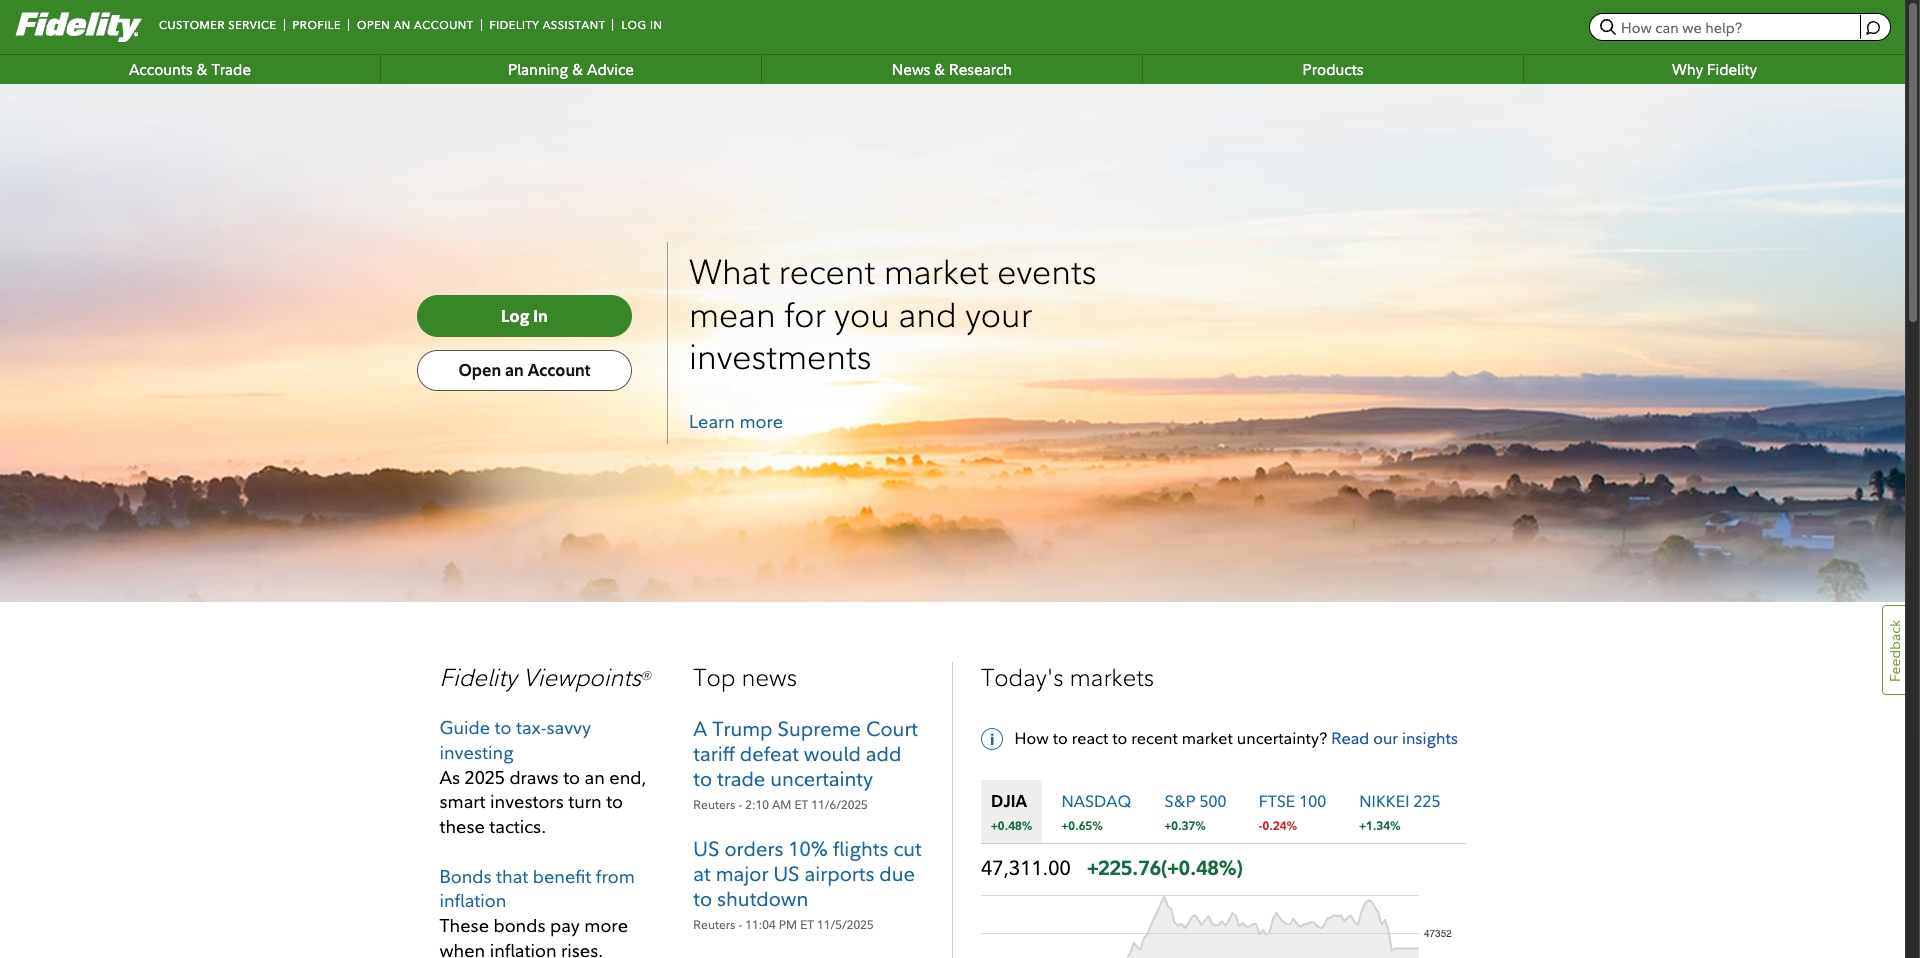Open the Products menu
This screenshot has width=1920, height=958.
1333,70
